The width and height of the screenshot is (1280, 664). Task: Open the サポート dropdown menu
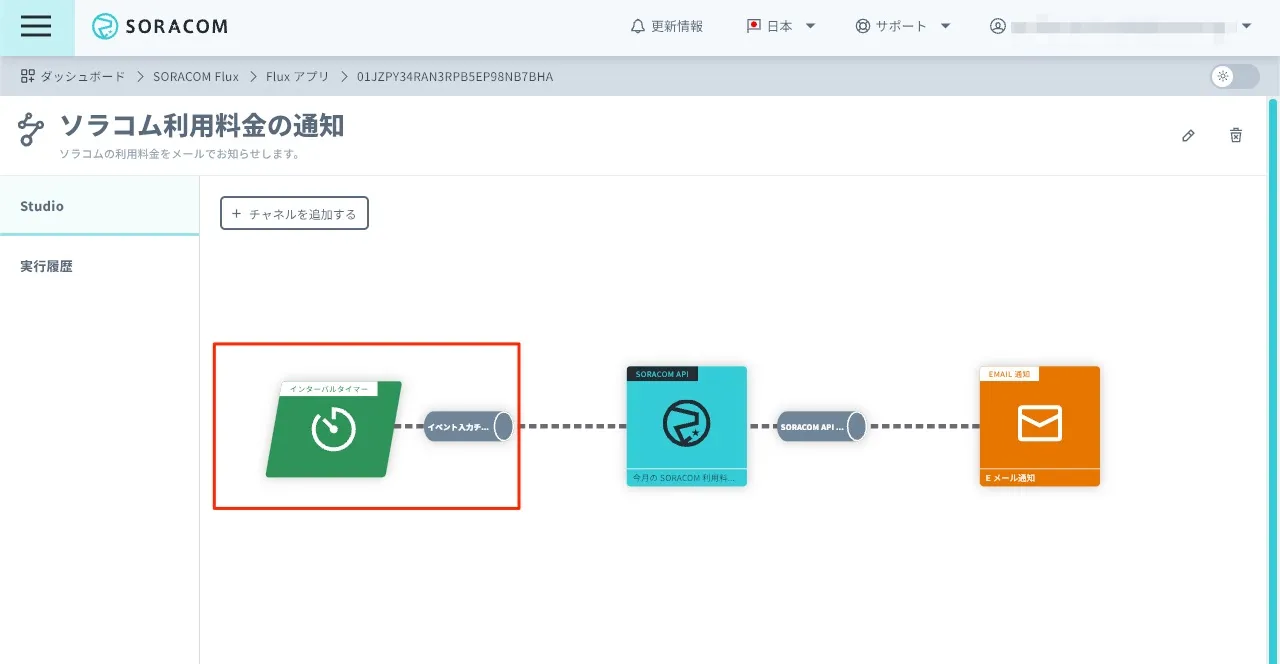click(x=903, y=27)
